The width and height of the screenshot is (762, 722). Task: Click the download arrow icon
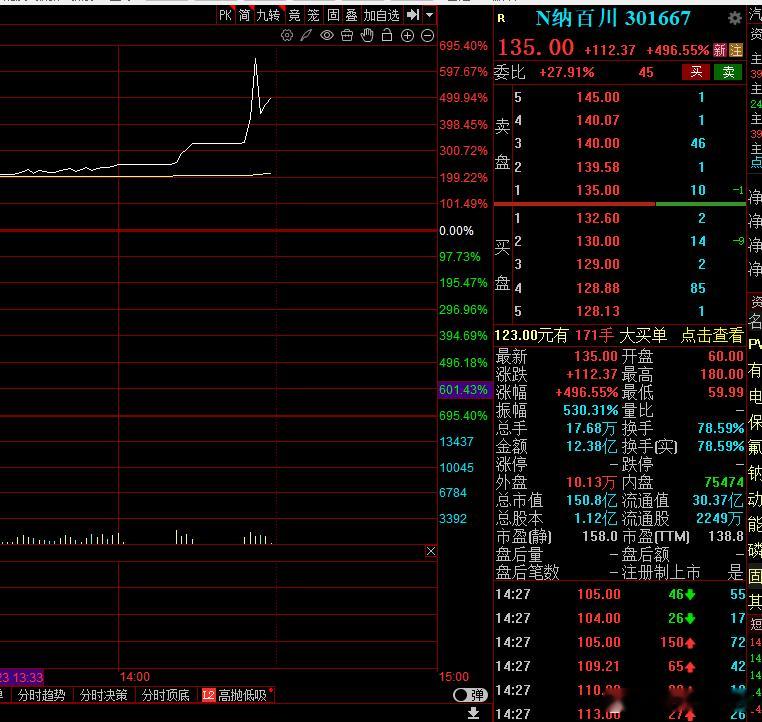[x=473, y=713]
